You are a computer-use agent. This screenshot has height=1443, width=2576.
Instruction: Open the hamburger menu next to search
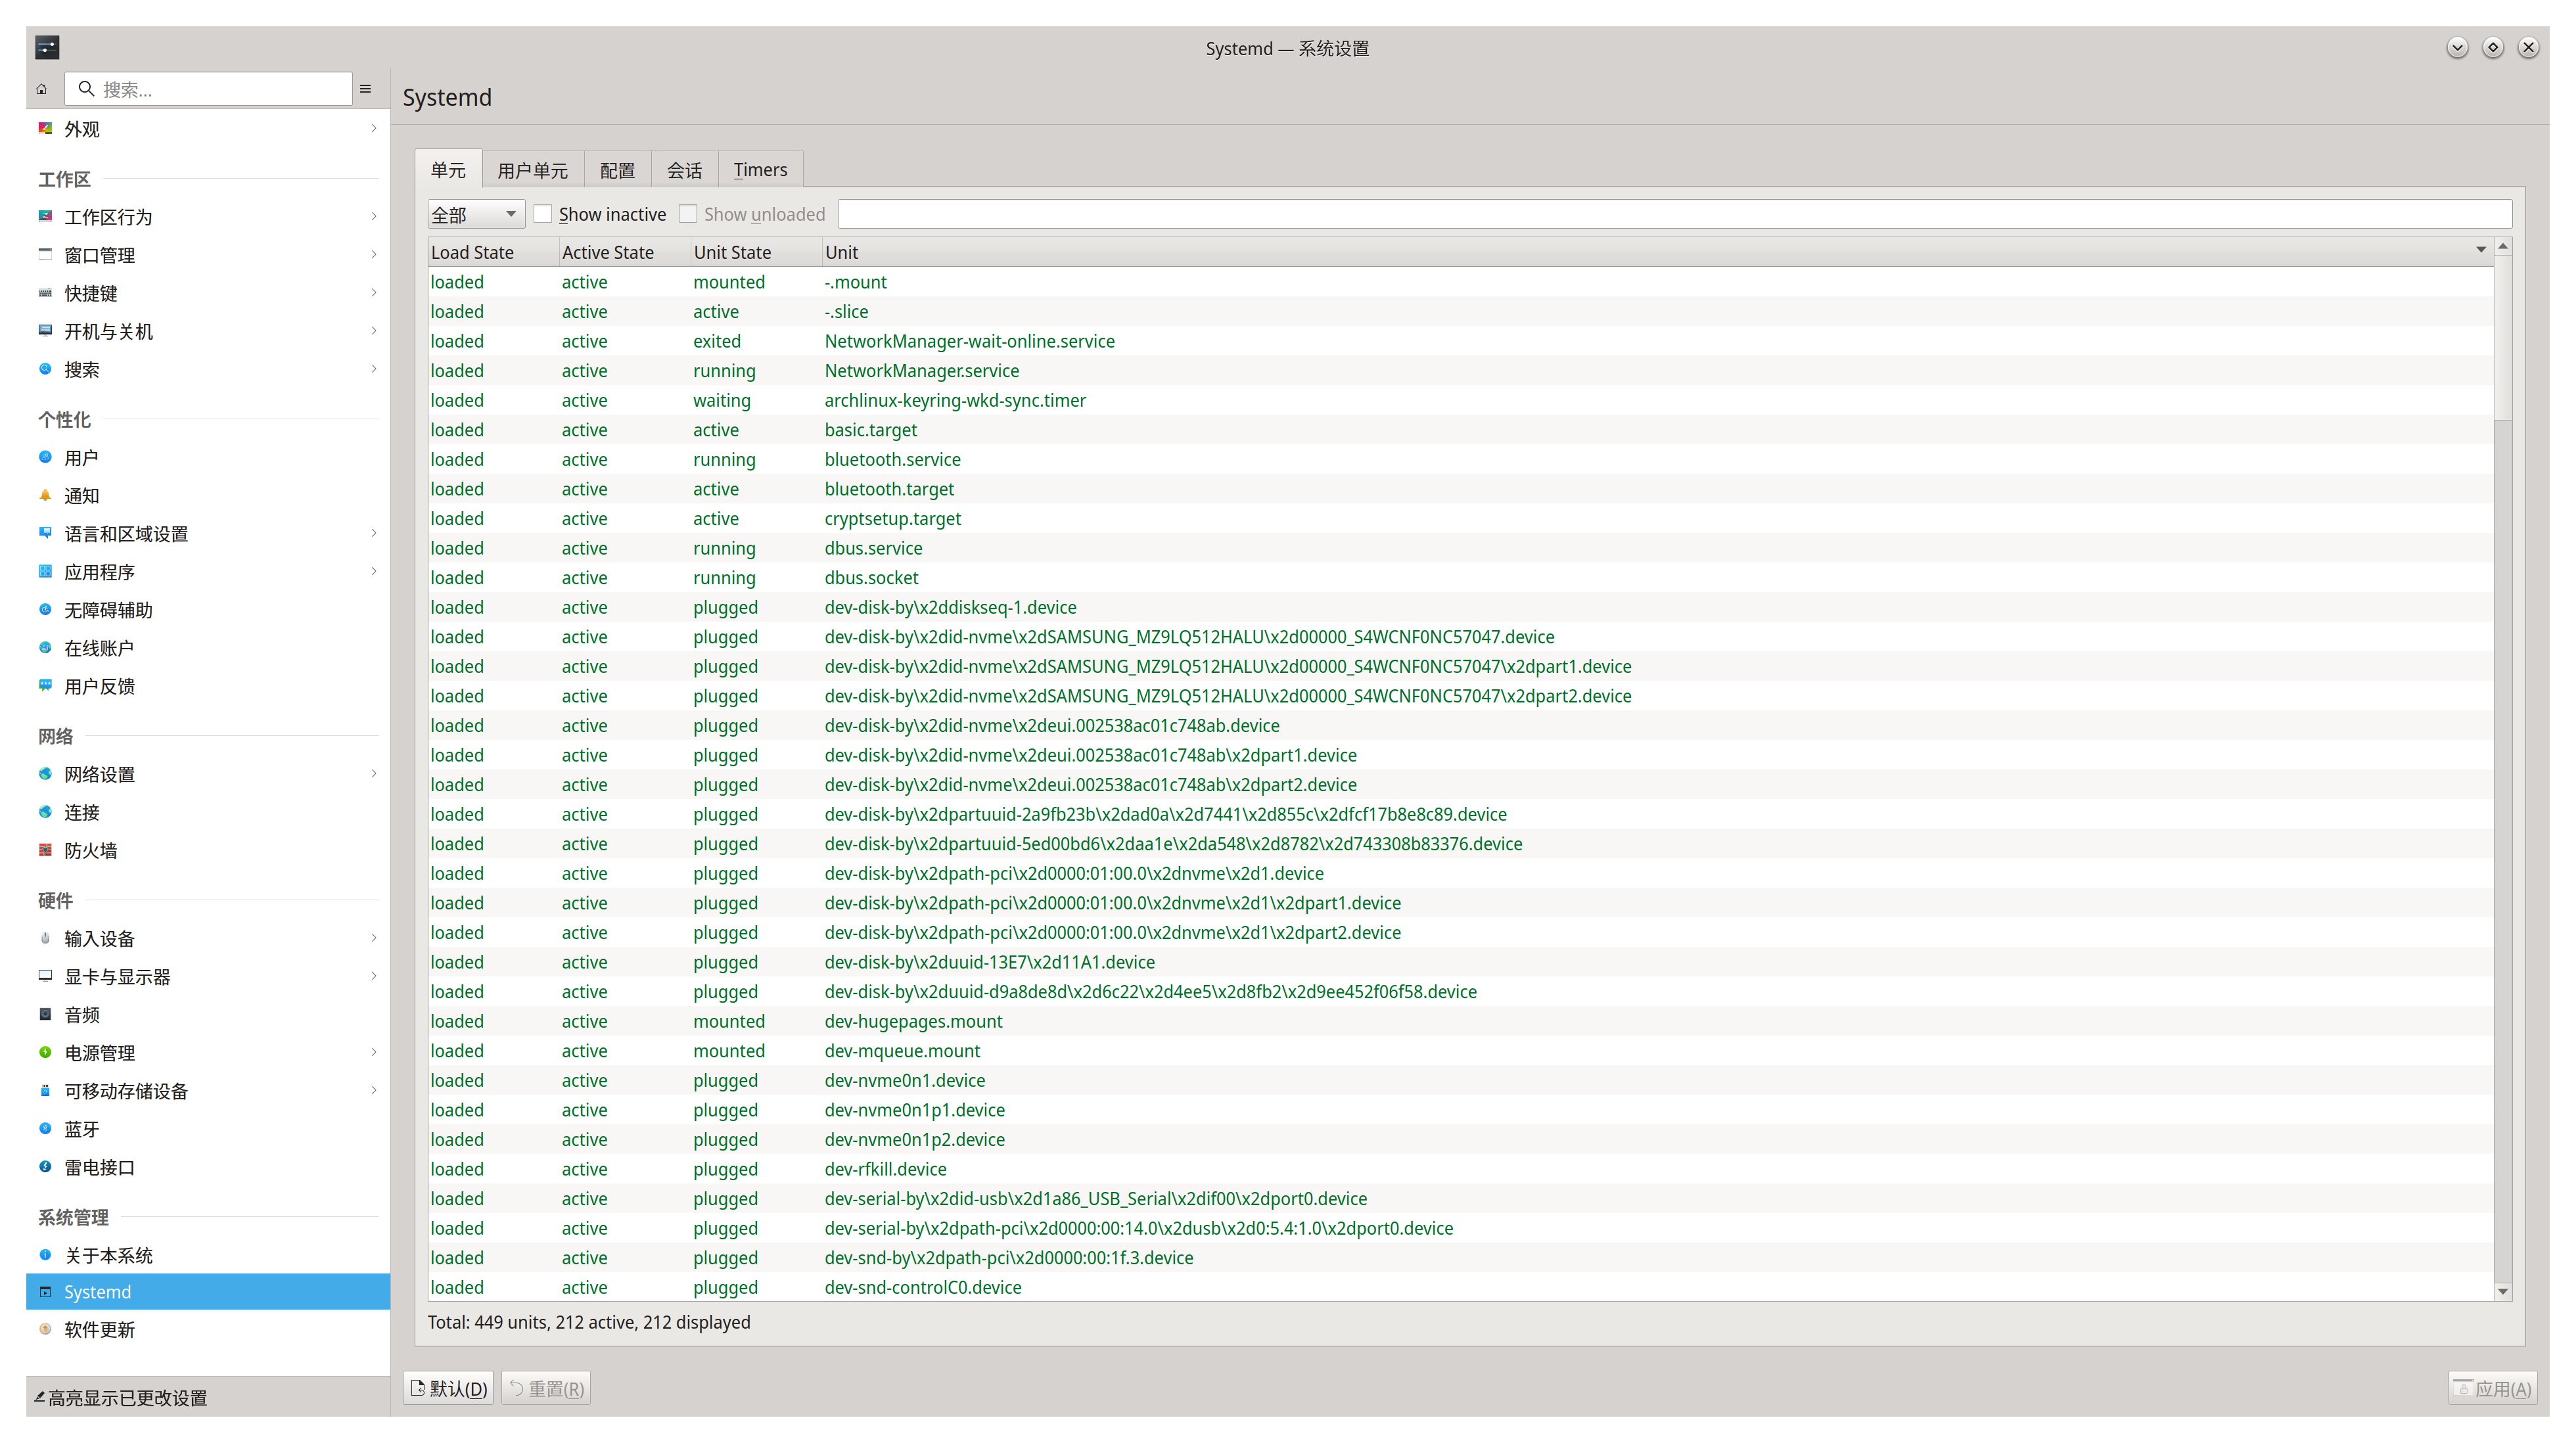366,89
